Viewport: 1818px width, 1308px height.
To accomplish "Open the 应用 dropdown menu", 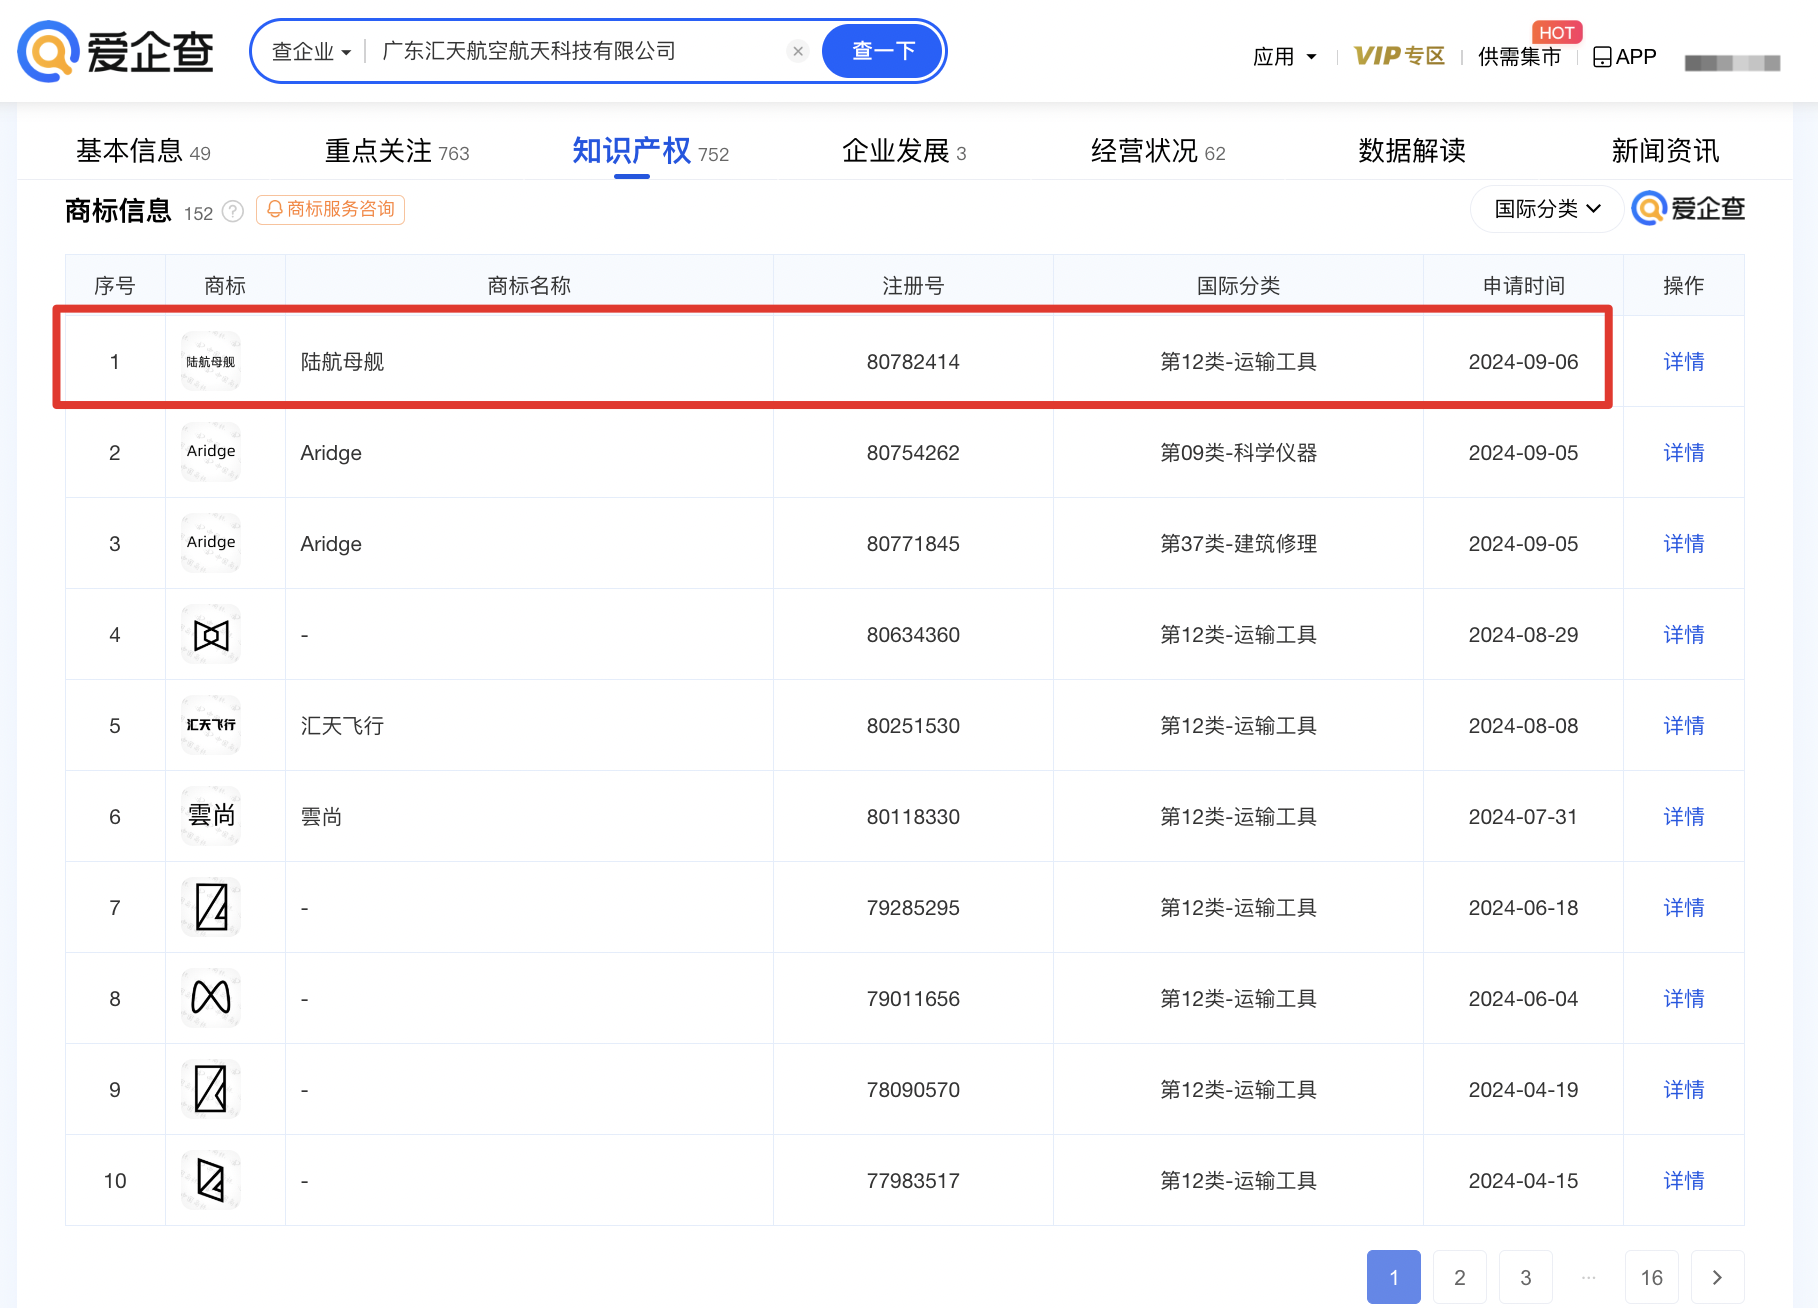I will tap(1284, 57).
